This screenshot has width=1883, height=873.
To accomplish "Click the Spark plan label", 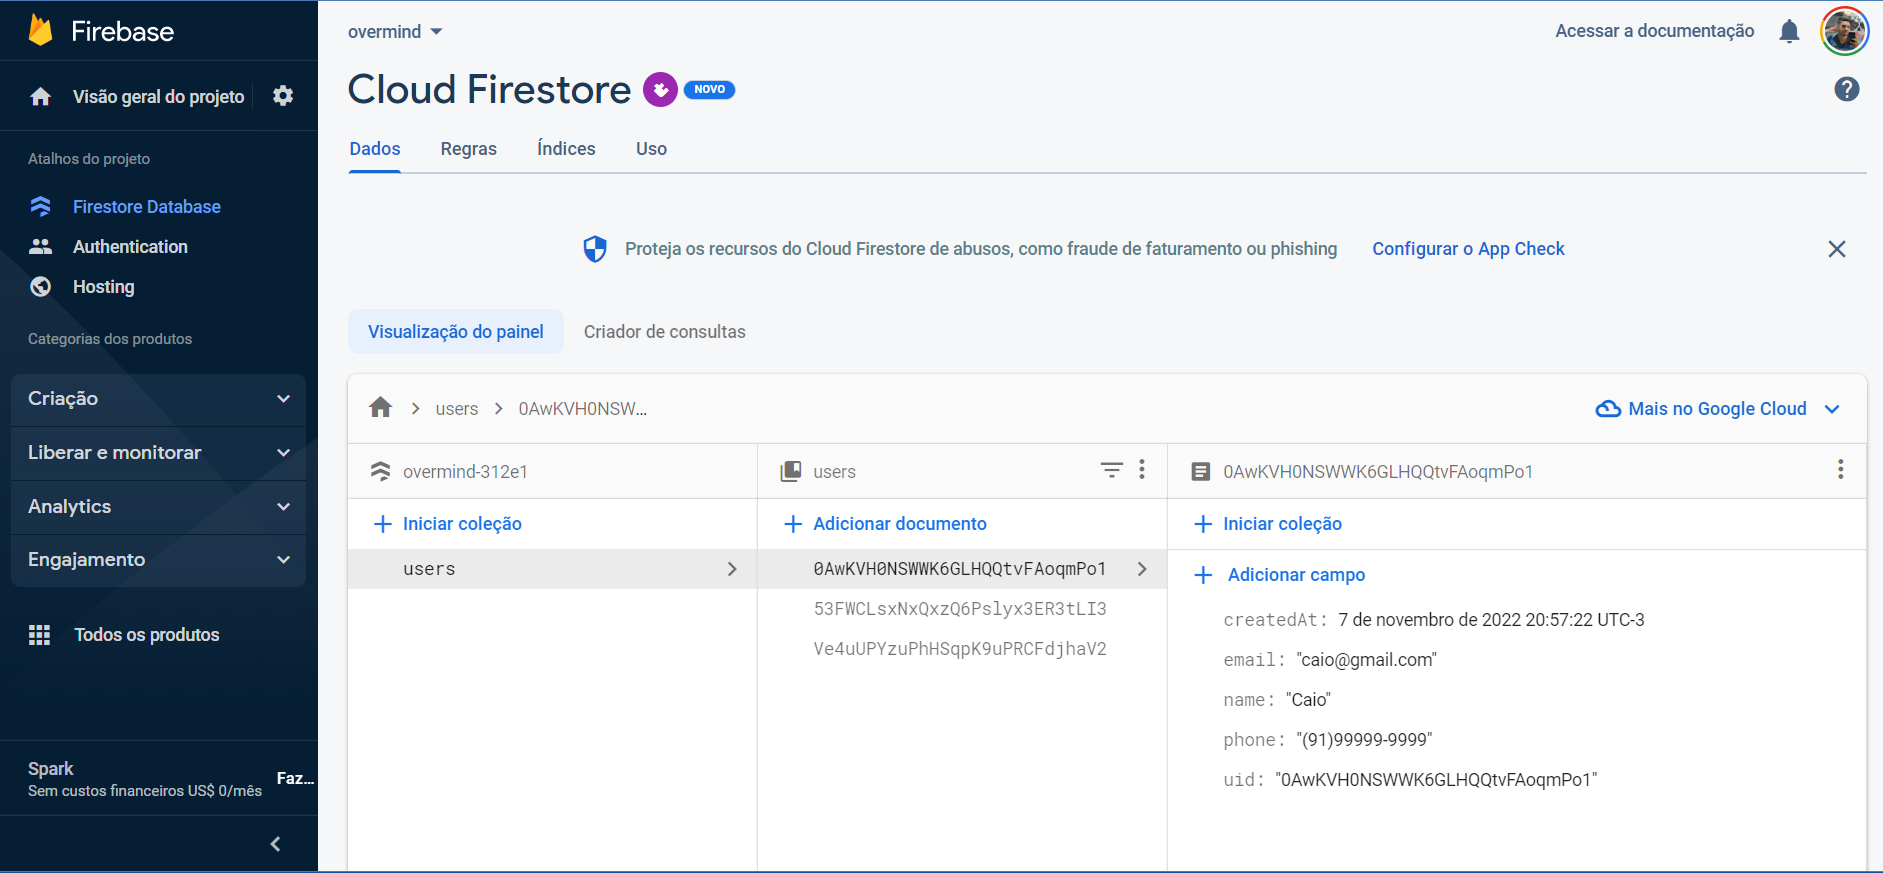I will [x=50, y=769].
